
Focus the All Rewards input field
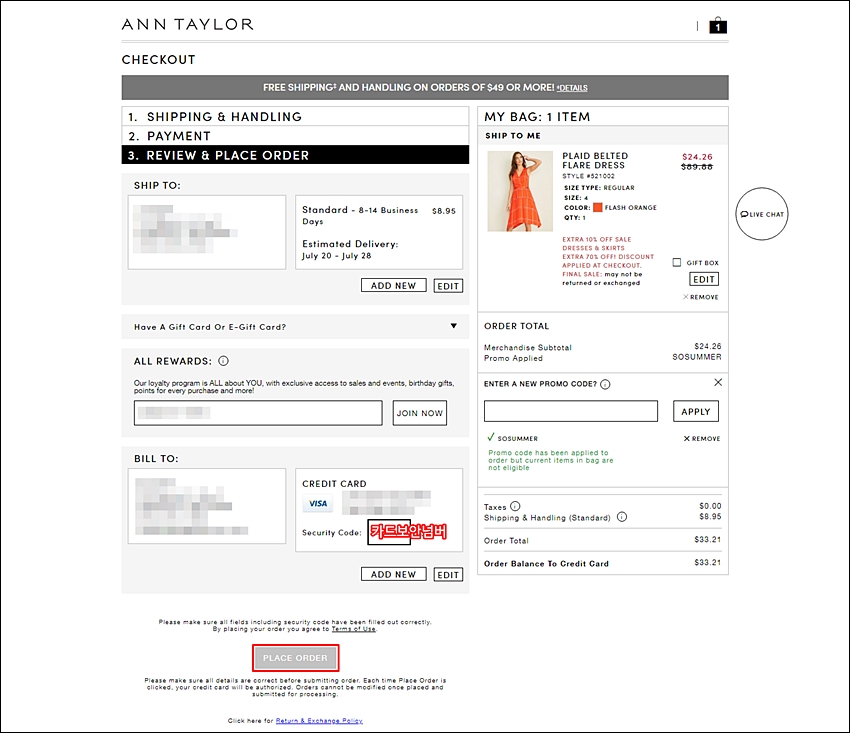click(x=258, y=413)
